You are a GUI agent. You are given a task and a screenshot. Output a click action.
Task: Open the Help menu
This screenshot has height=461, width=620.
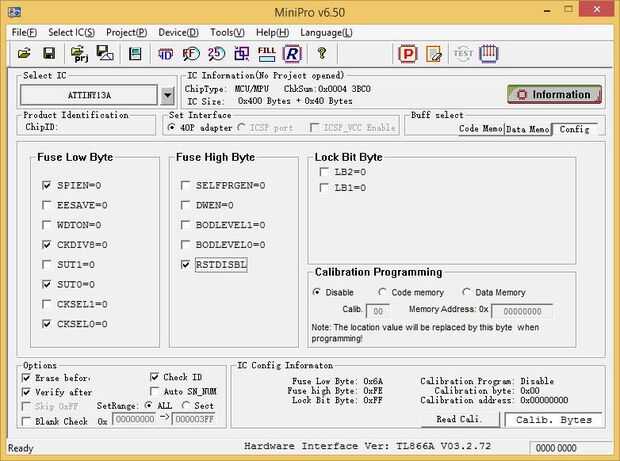272,32
